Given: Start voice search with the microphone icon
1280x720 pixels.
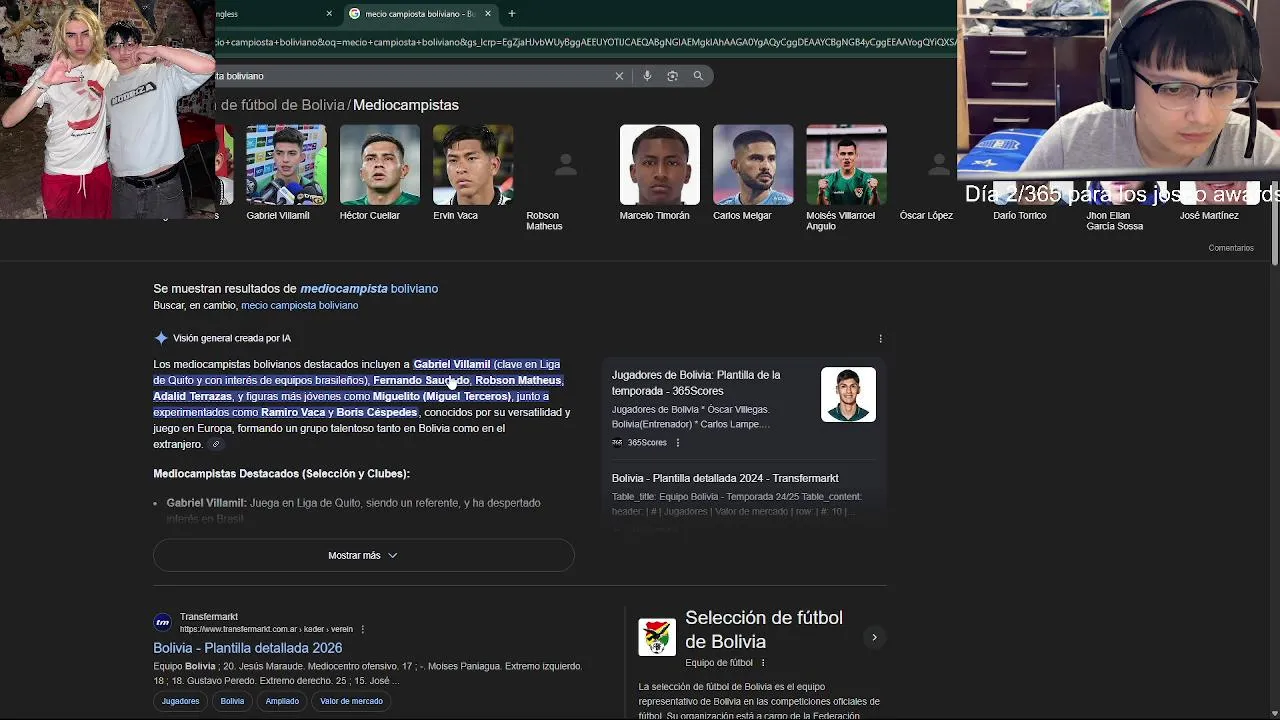Looking at the screenshot, I should 647,76.
